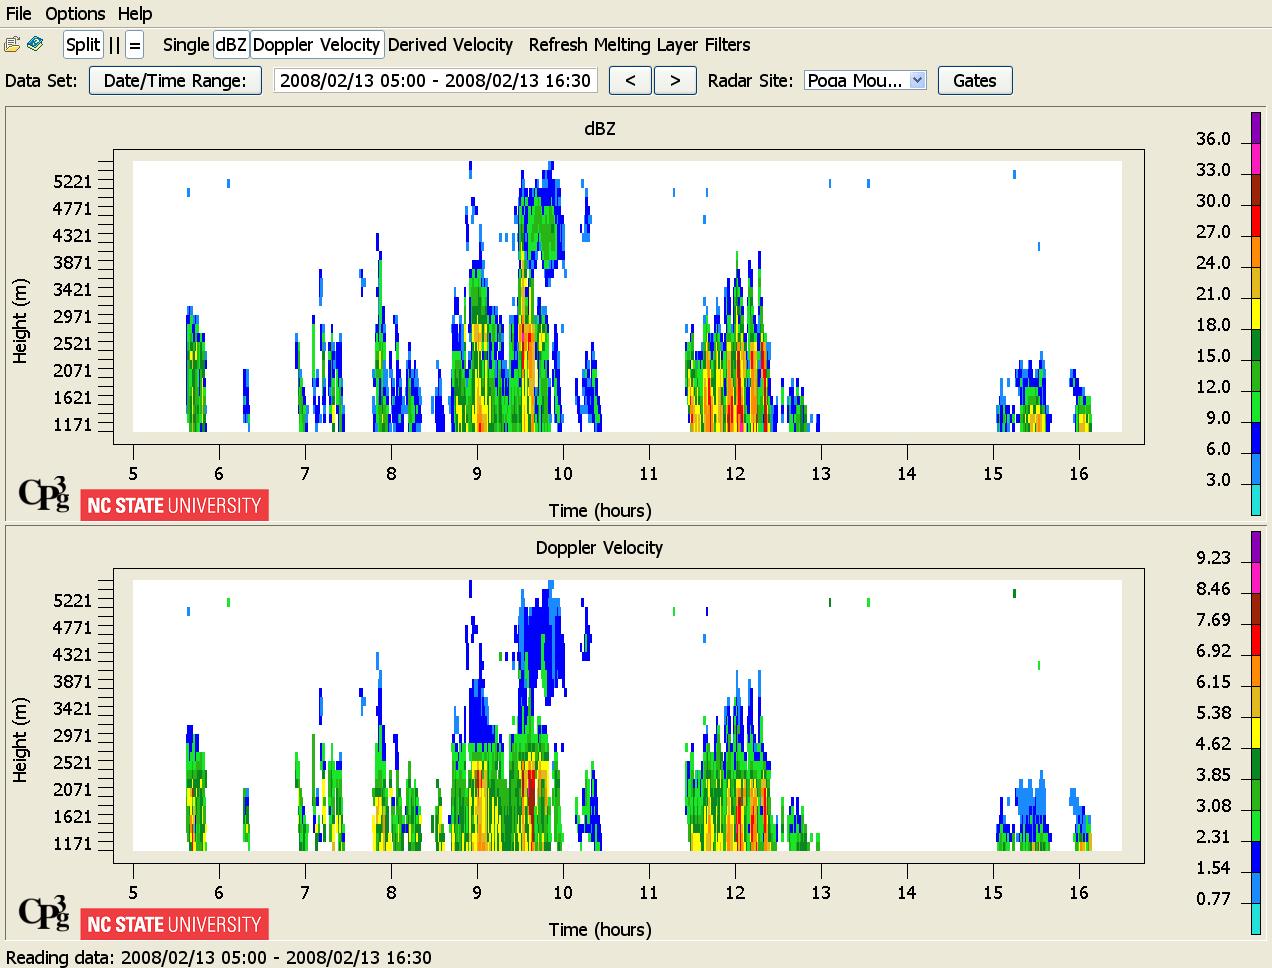Switch to Single view mode
The width and height of the screenshot is (1272, 968).
click(186, 45)
